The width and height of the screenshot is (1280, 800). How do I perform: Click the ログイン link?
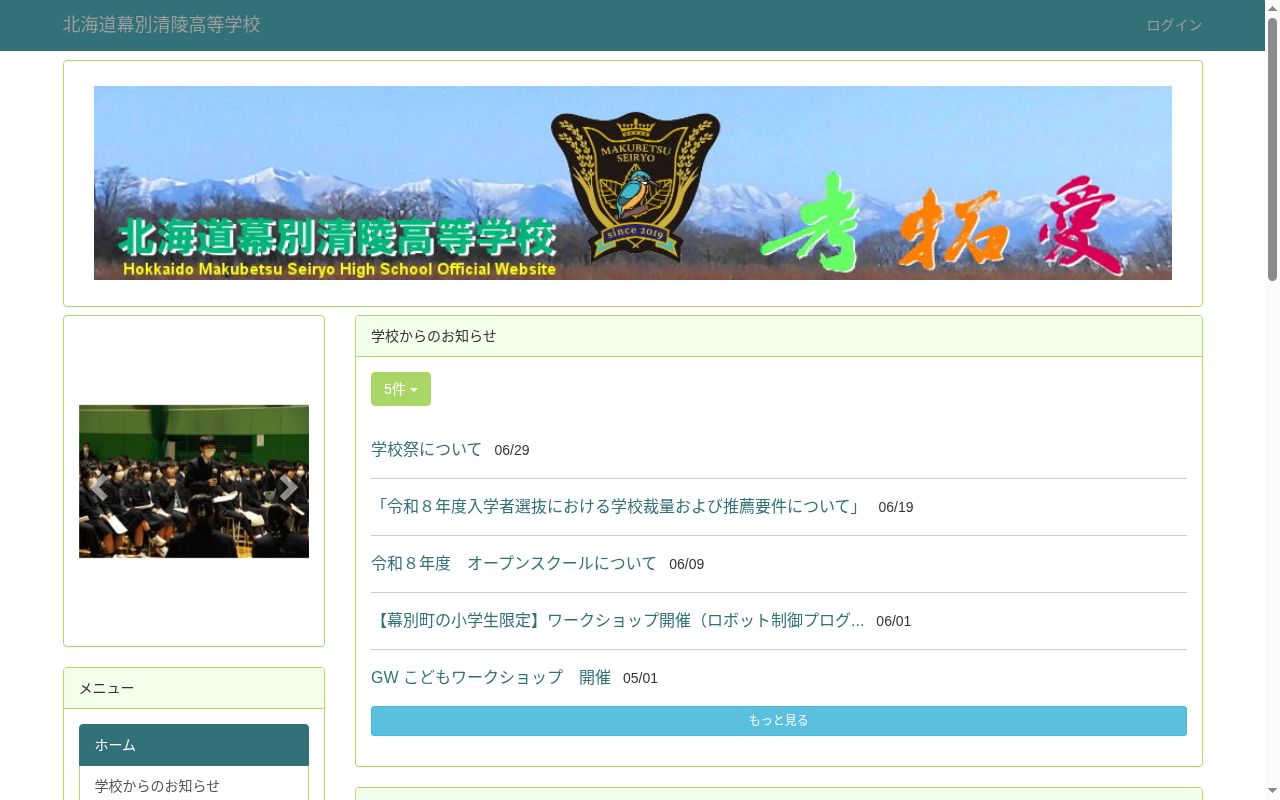pyautogui.click(x=1174, y=25)
